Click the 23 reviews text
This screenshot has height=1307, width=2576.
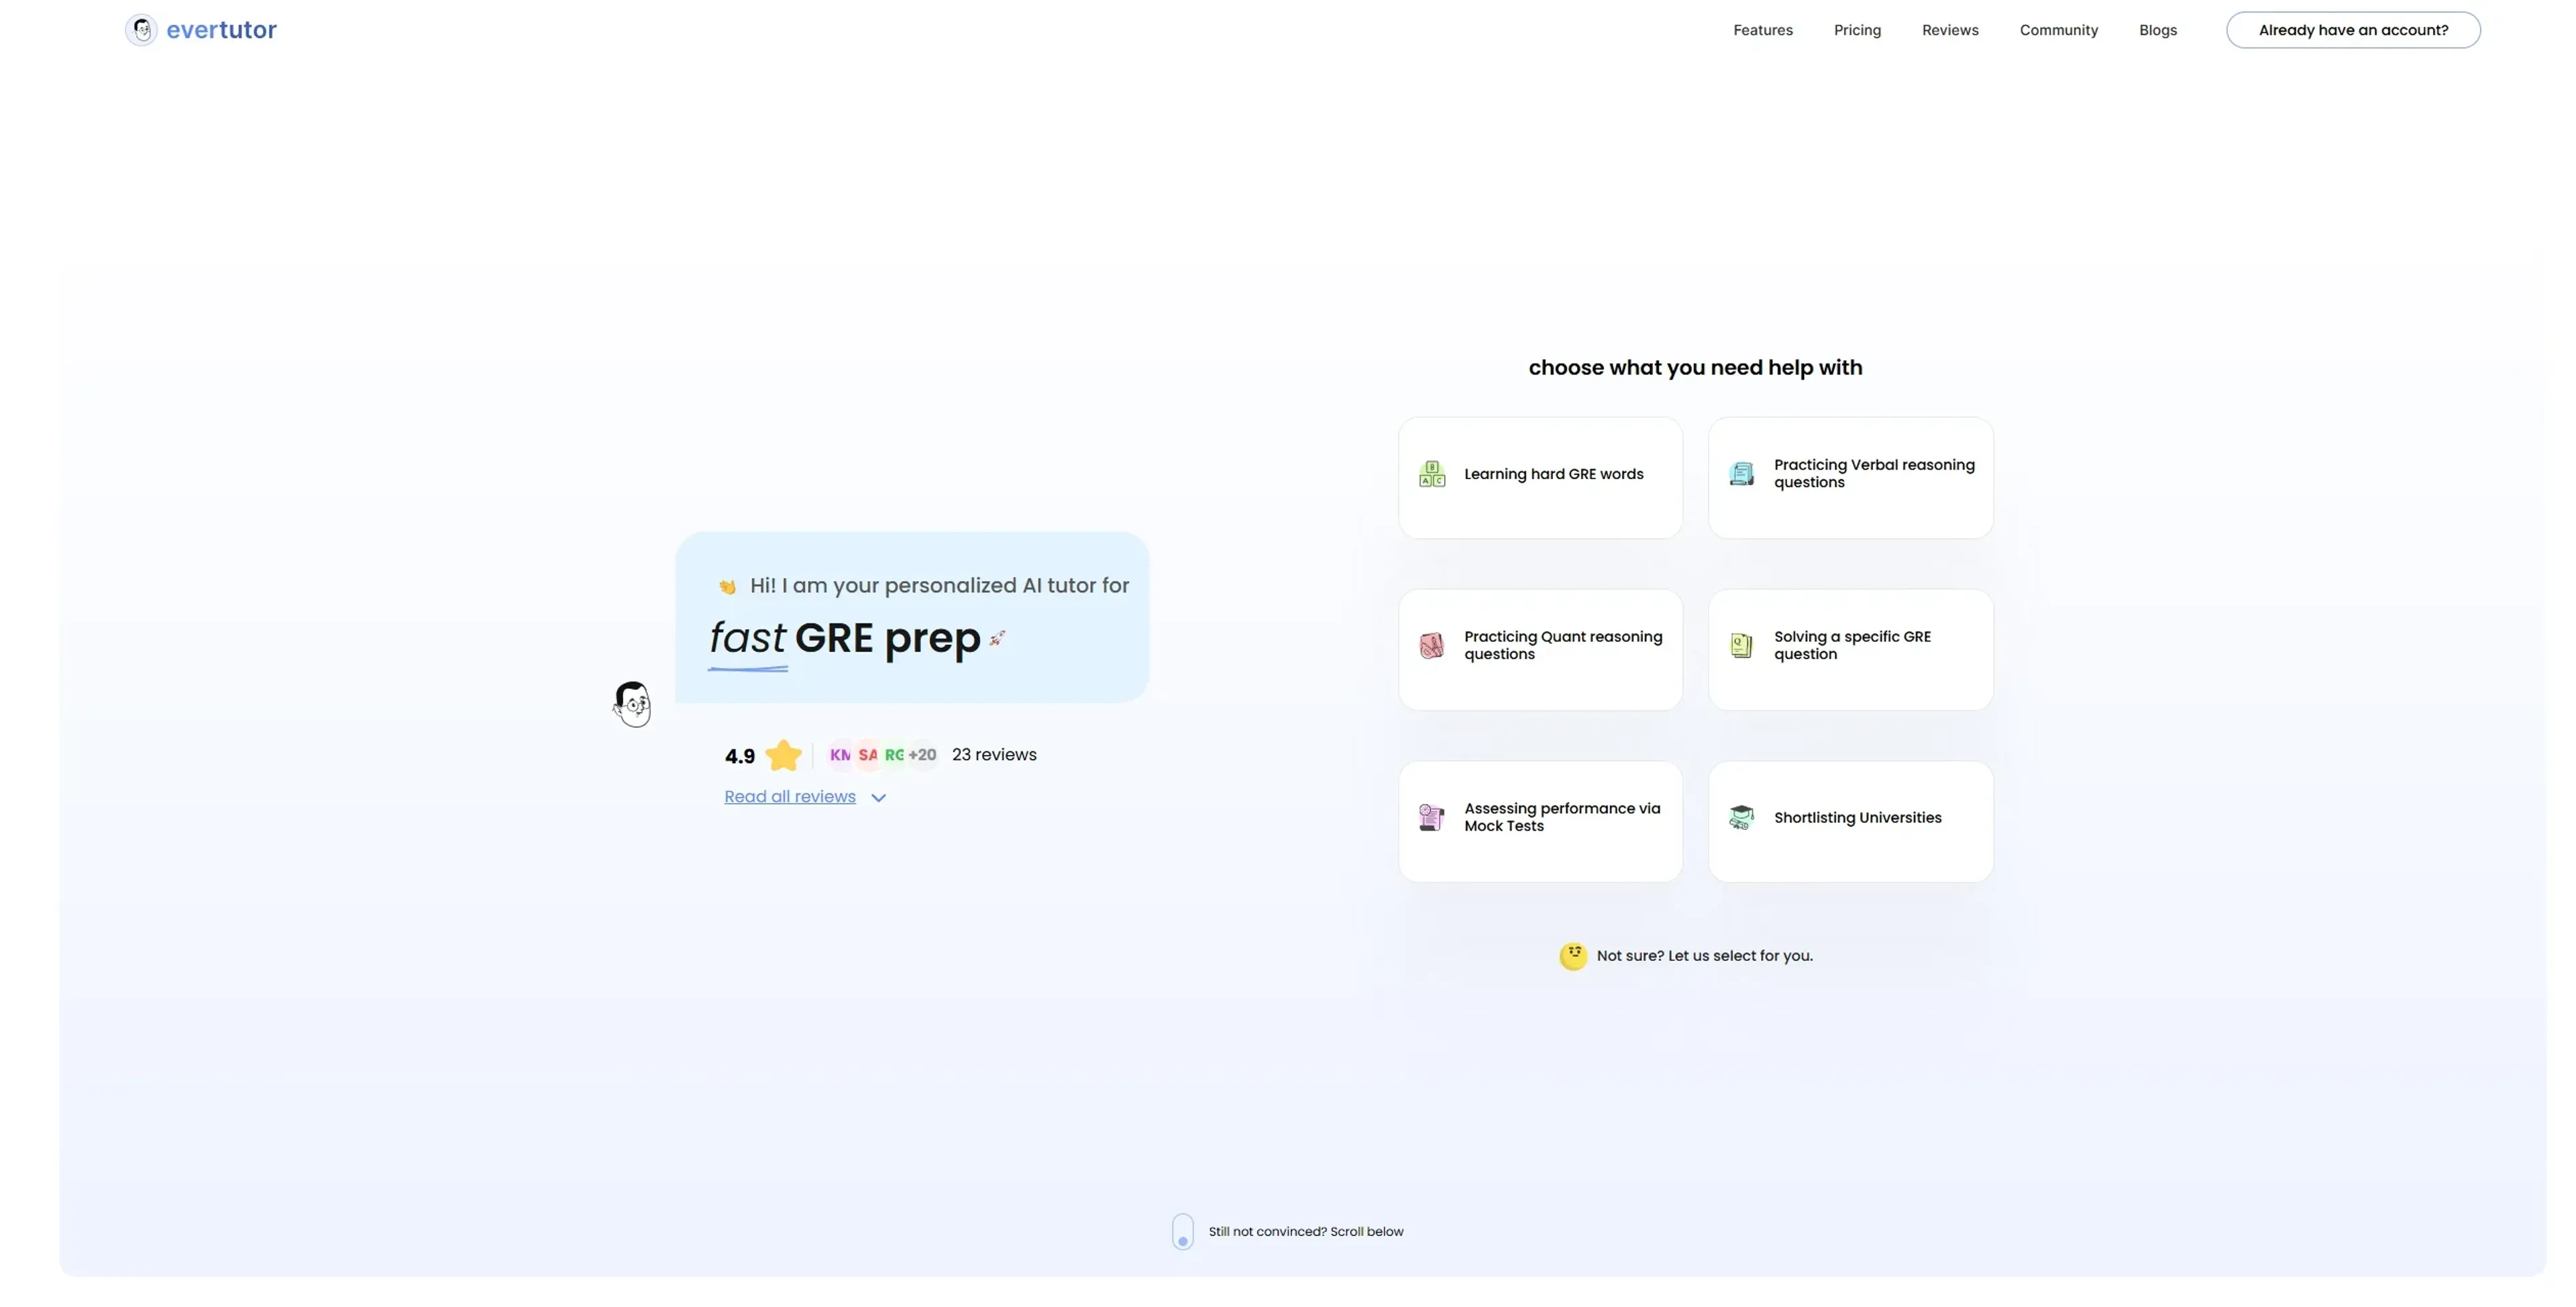coord(994,755)
